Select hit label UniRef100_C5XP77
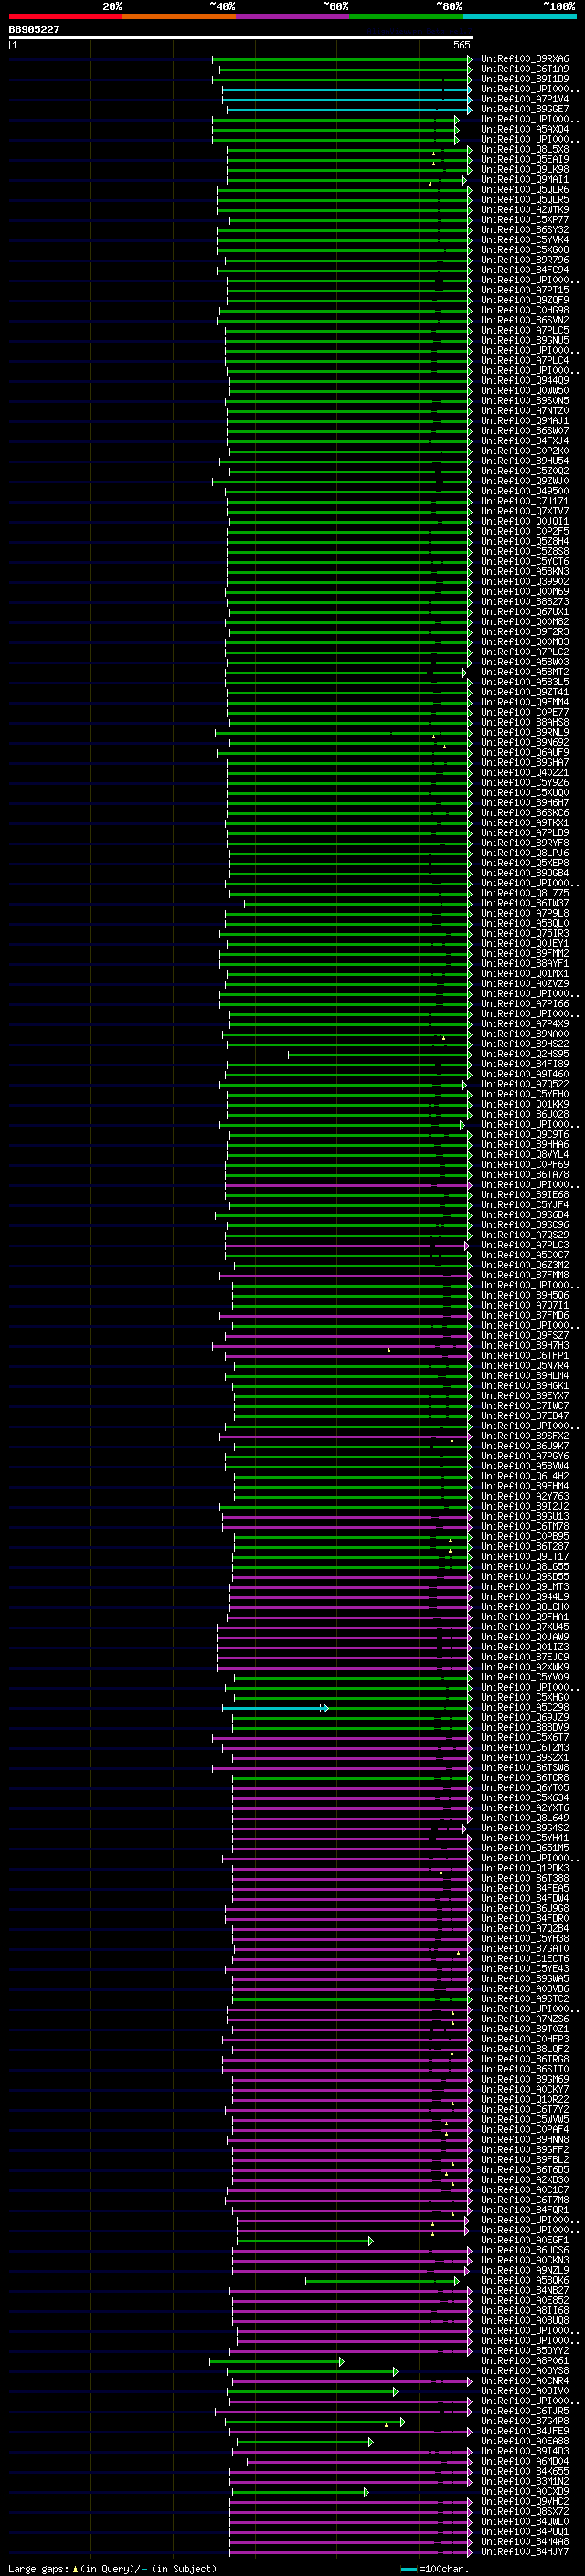This screenshot has width=585, height=2576. pyautogui.click(x=525, y=220)
